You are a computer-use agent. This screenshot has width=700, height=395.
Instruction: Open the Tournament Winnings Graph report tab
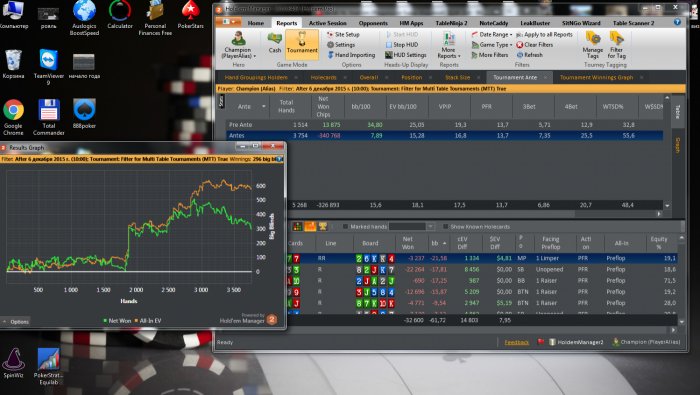point(596,77)
